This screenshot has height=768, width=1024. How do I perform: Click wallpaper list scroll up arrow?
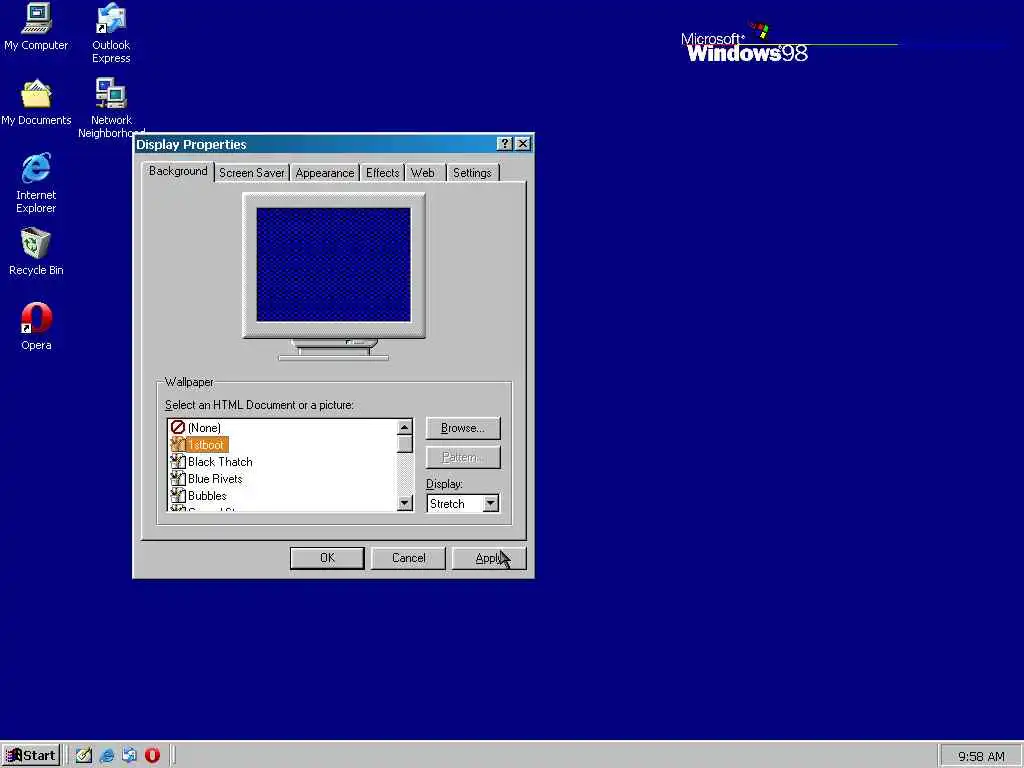coord(405,427)
